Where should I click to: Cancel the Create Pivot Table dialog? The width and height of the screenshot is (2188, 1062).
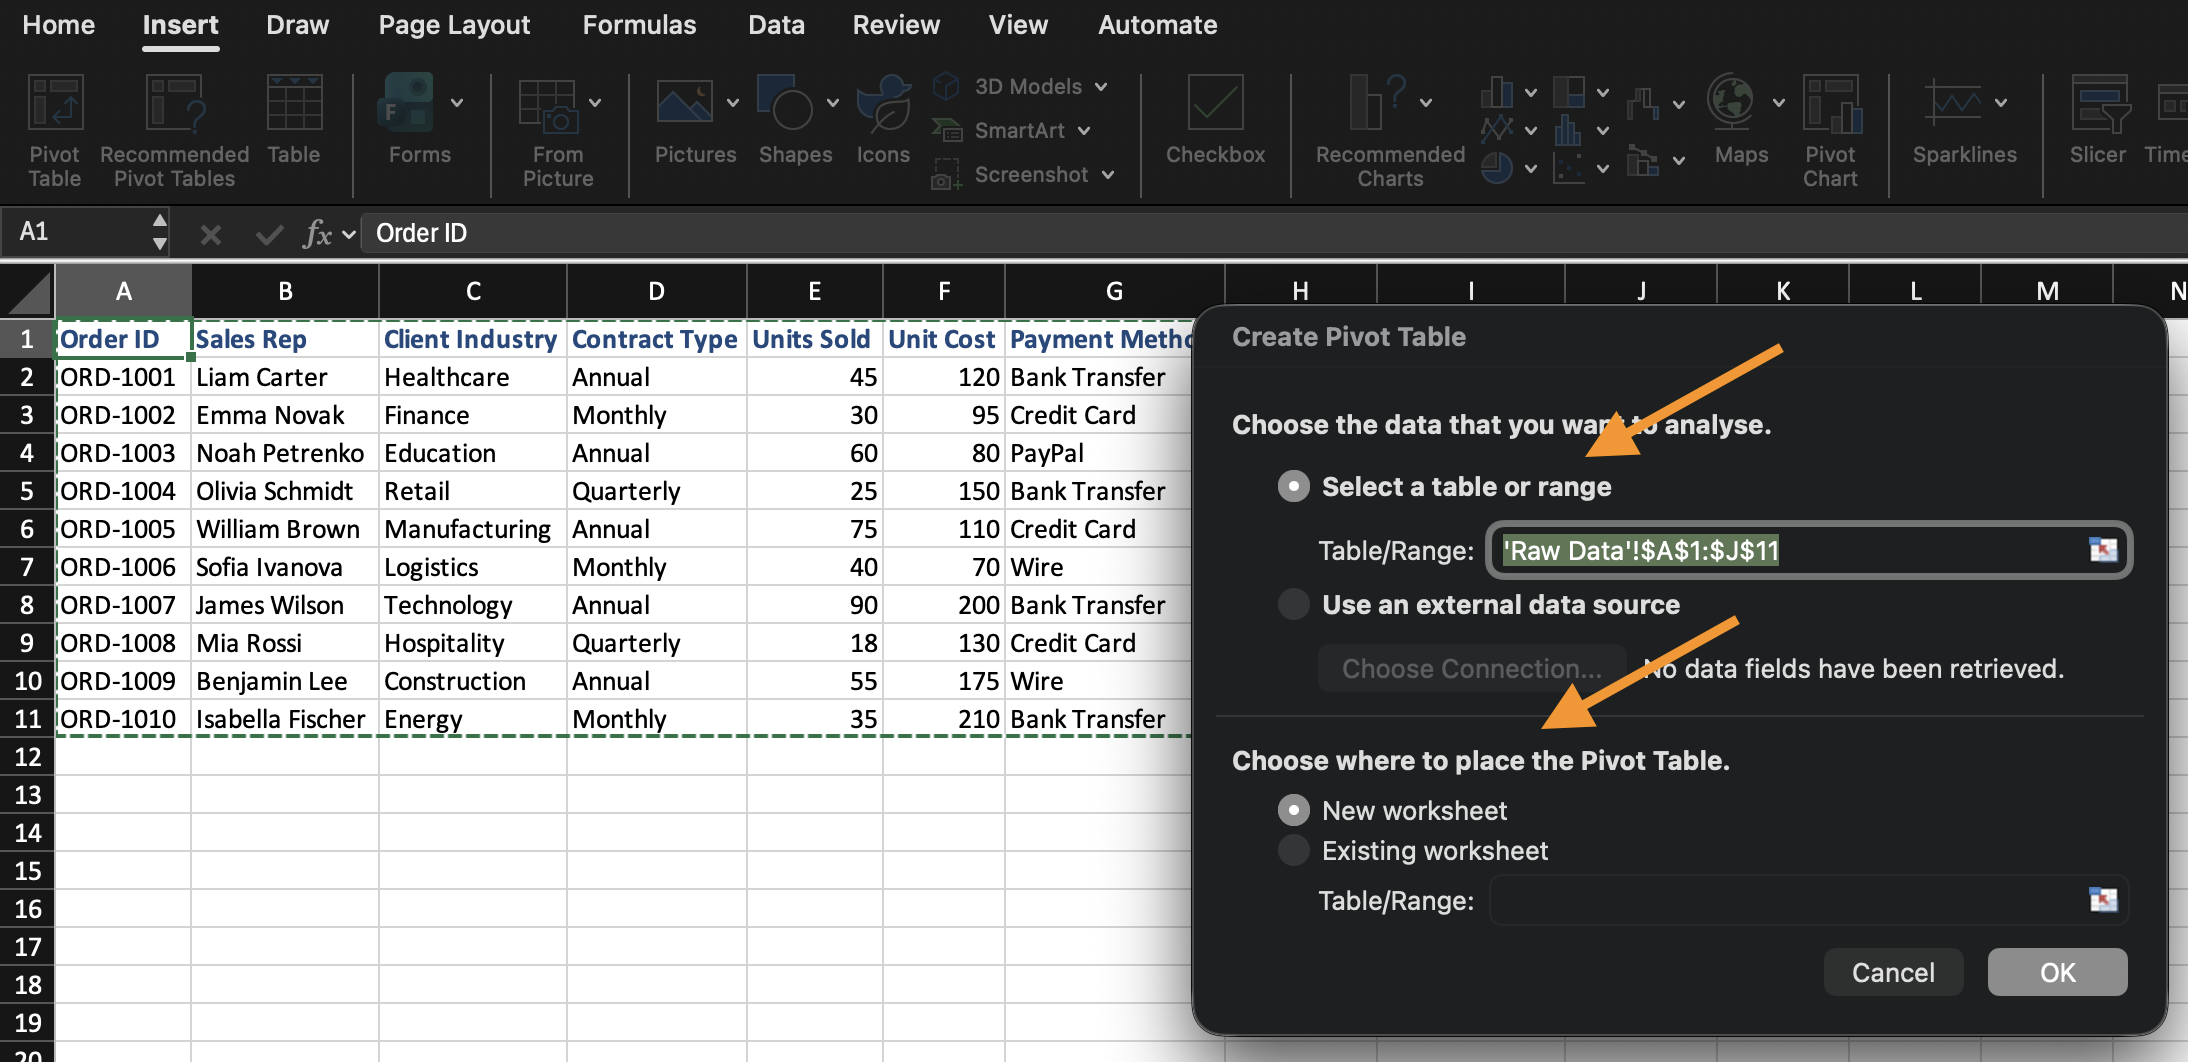pos(1893,972)
